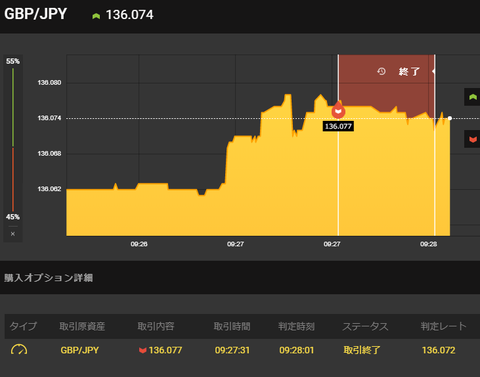Click the speedometer type icon in table row
The height and width of the screenshot is (377, 480).
coord(19,350)
